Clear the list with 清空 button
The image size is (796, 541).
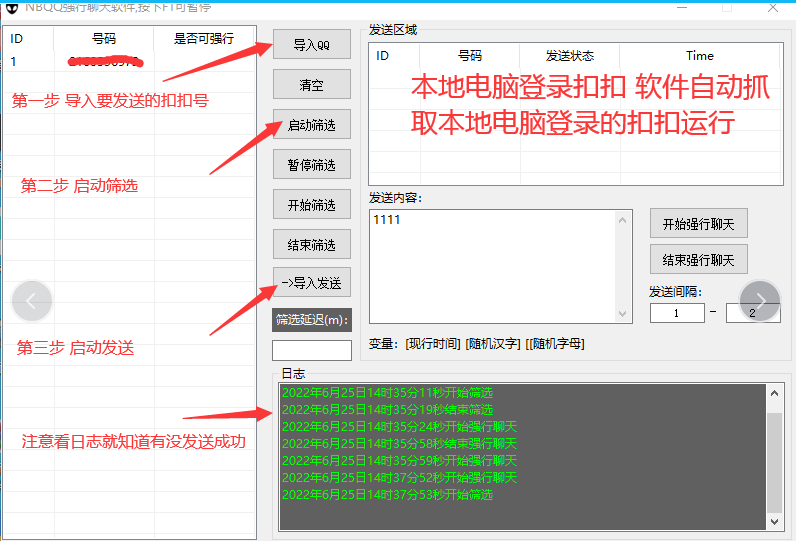tap(312, 84)
